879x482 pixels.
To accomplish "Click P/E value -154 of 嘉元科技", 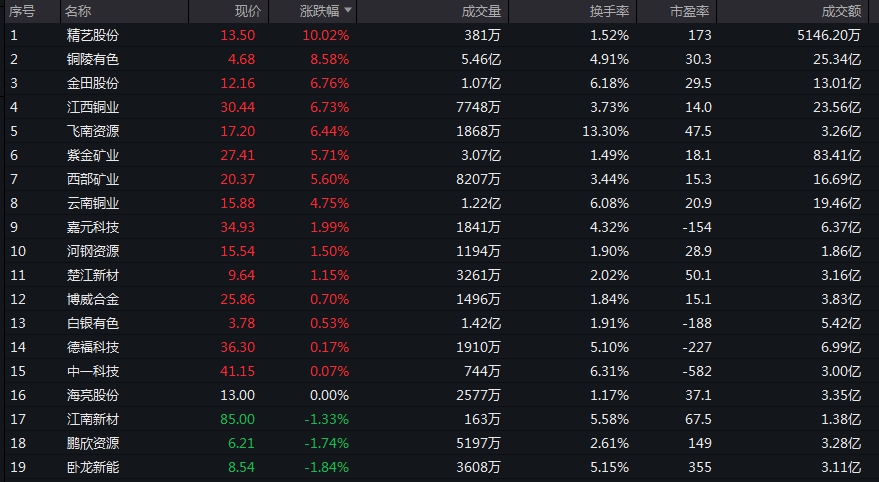I will point(697,228).
